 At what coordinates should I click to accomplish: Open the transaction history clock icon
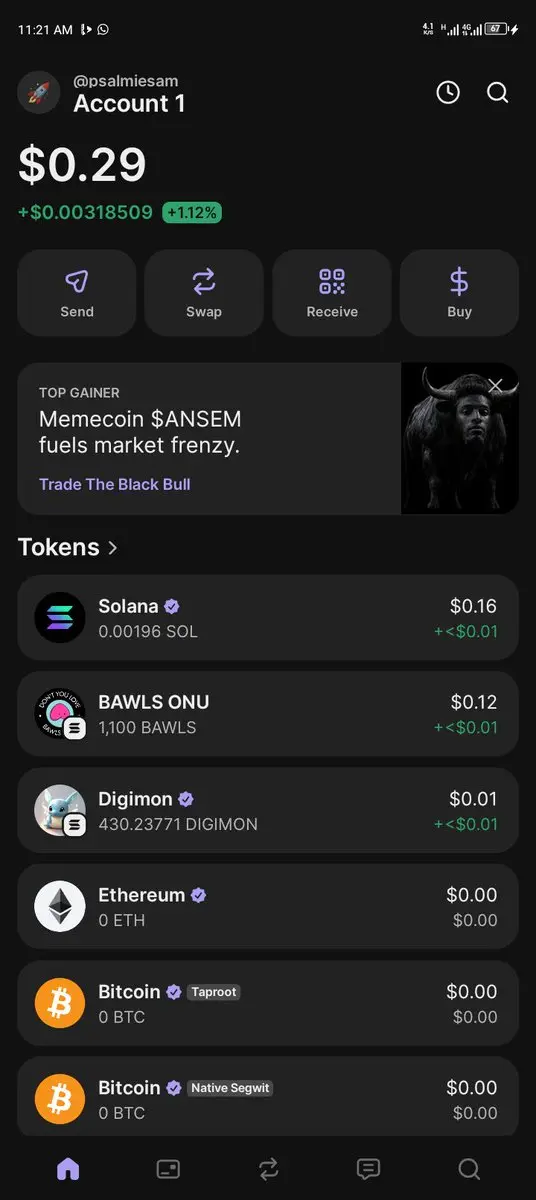pyautogui.click(x=448, y=93)
